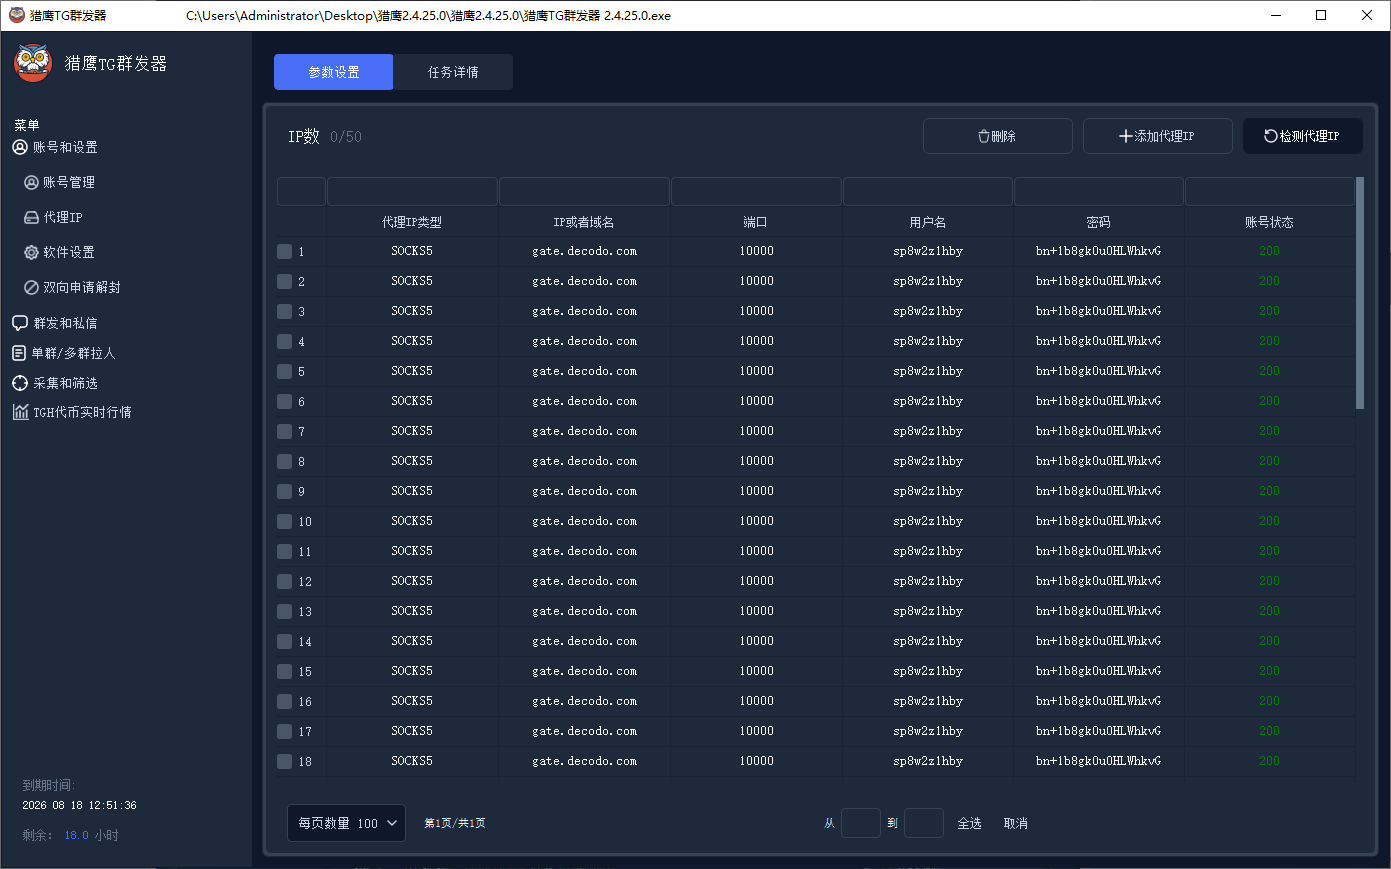Click the 删除 button
The image size is (1391, 869).
998,136
